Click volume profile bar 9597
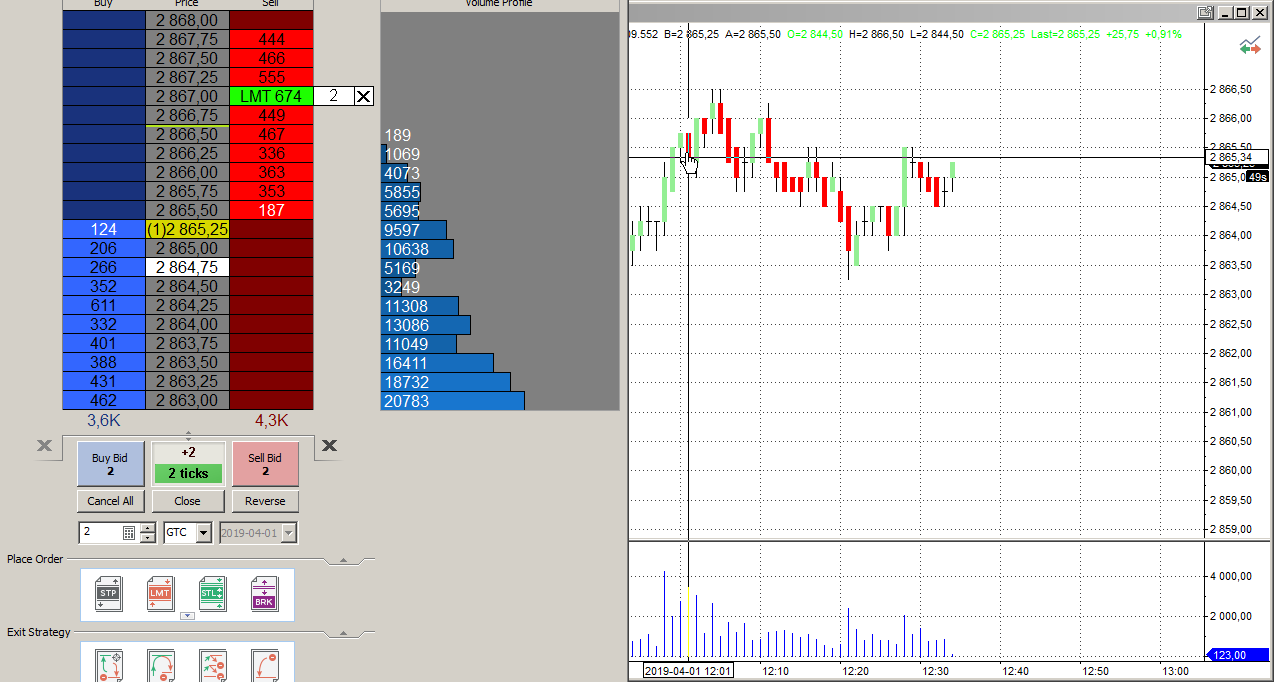Viewport: 1274px width, 682px height. click(x=414, y=229)
